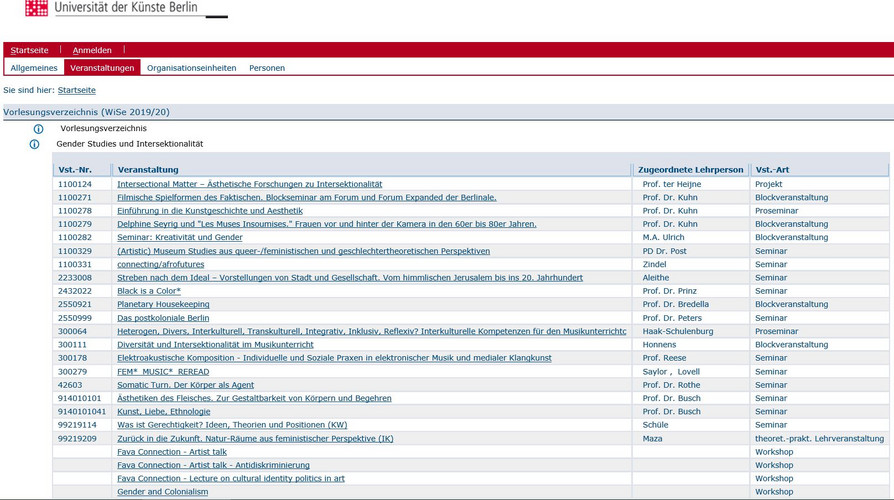Open the Personen tab
The width and height of the screenshot is (894, 500).
click(267, 68)
